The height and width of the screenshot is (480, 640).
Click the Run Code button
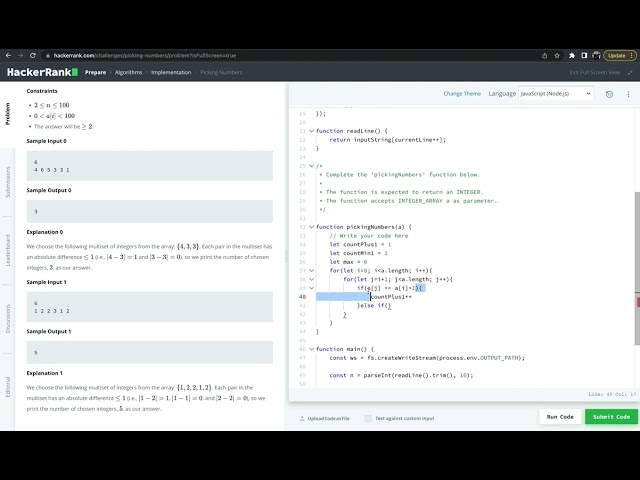pyautogui.click(x=560, y=417)
